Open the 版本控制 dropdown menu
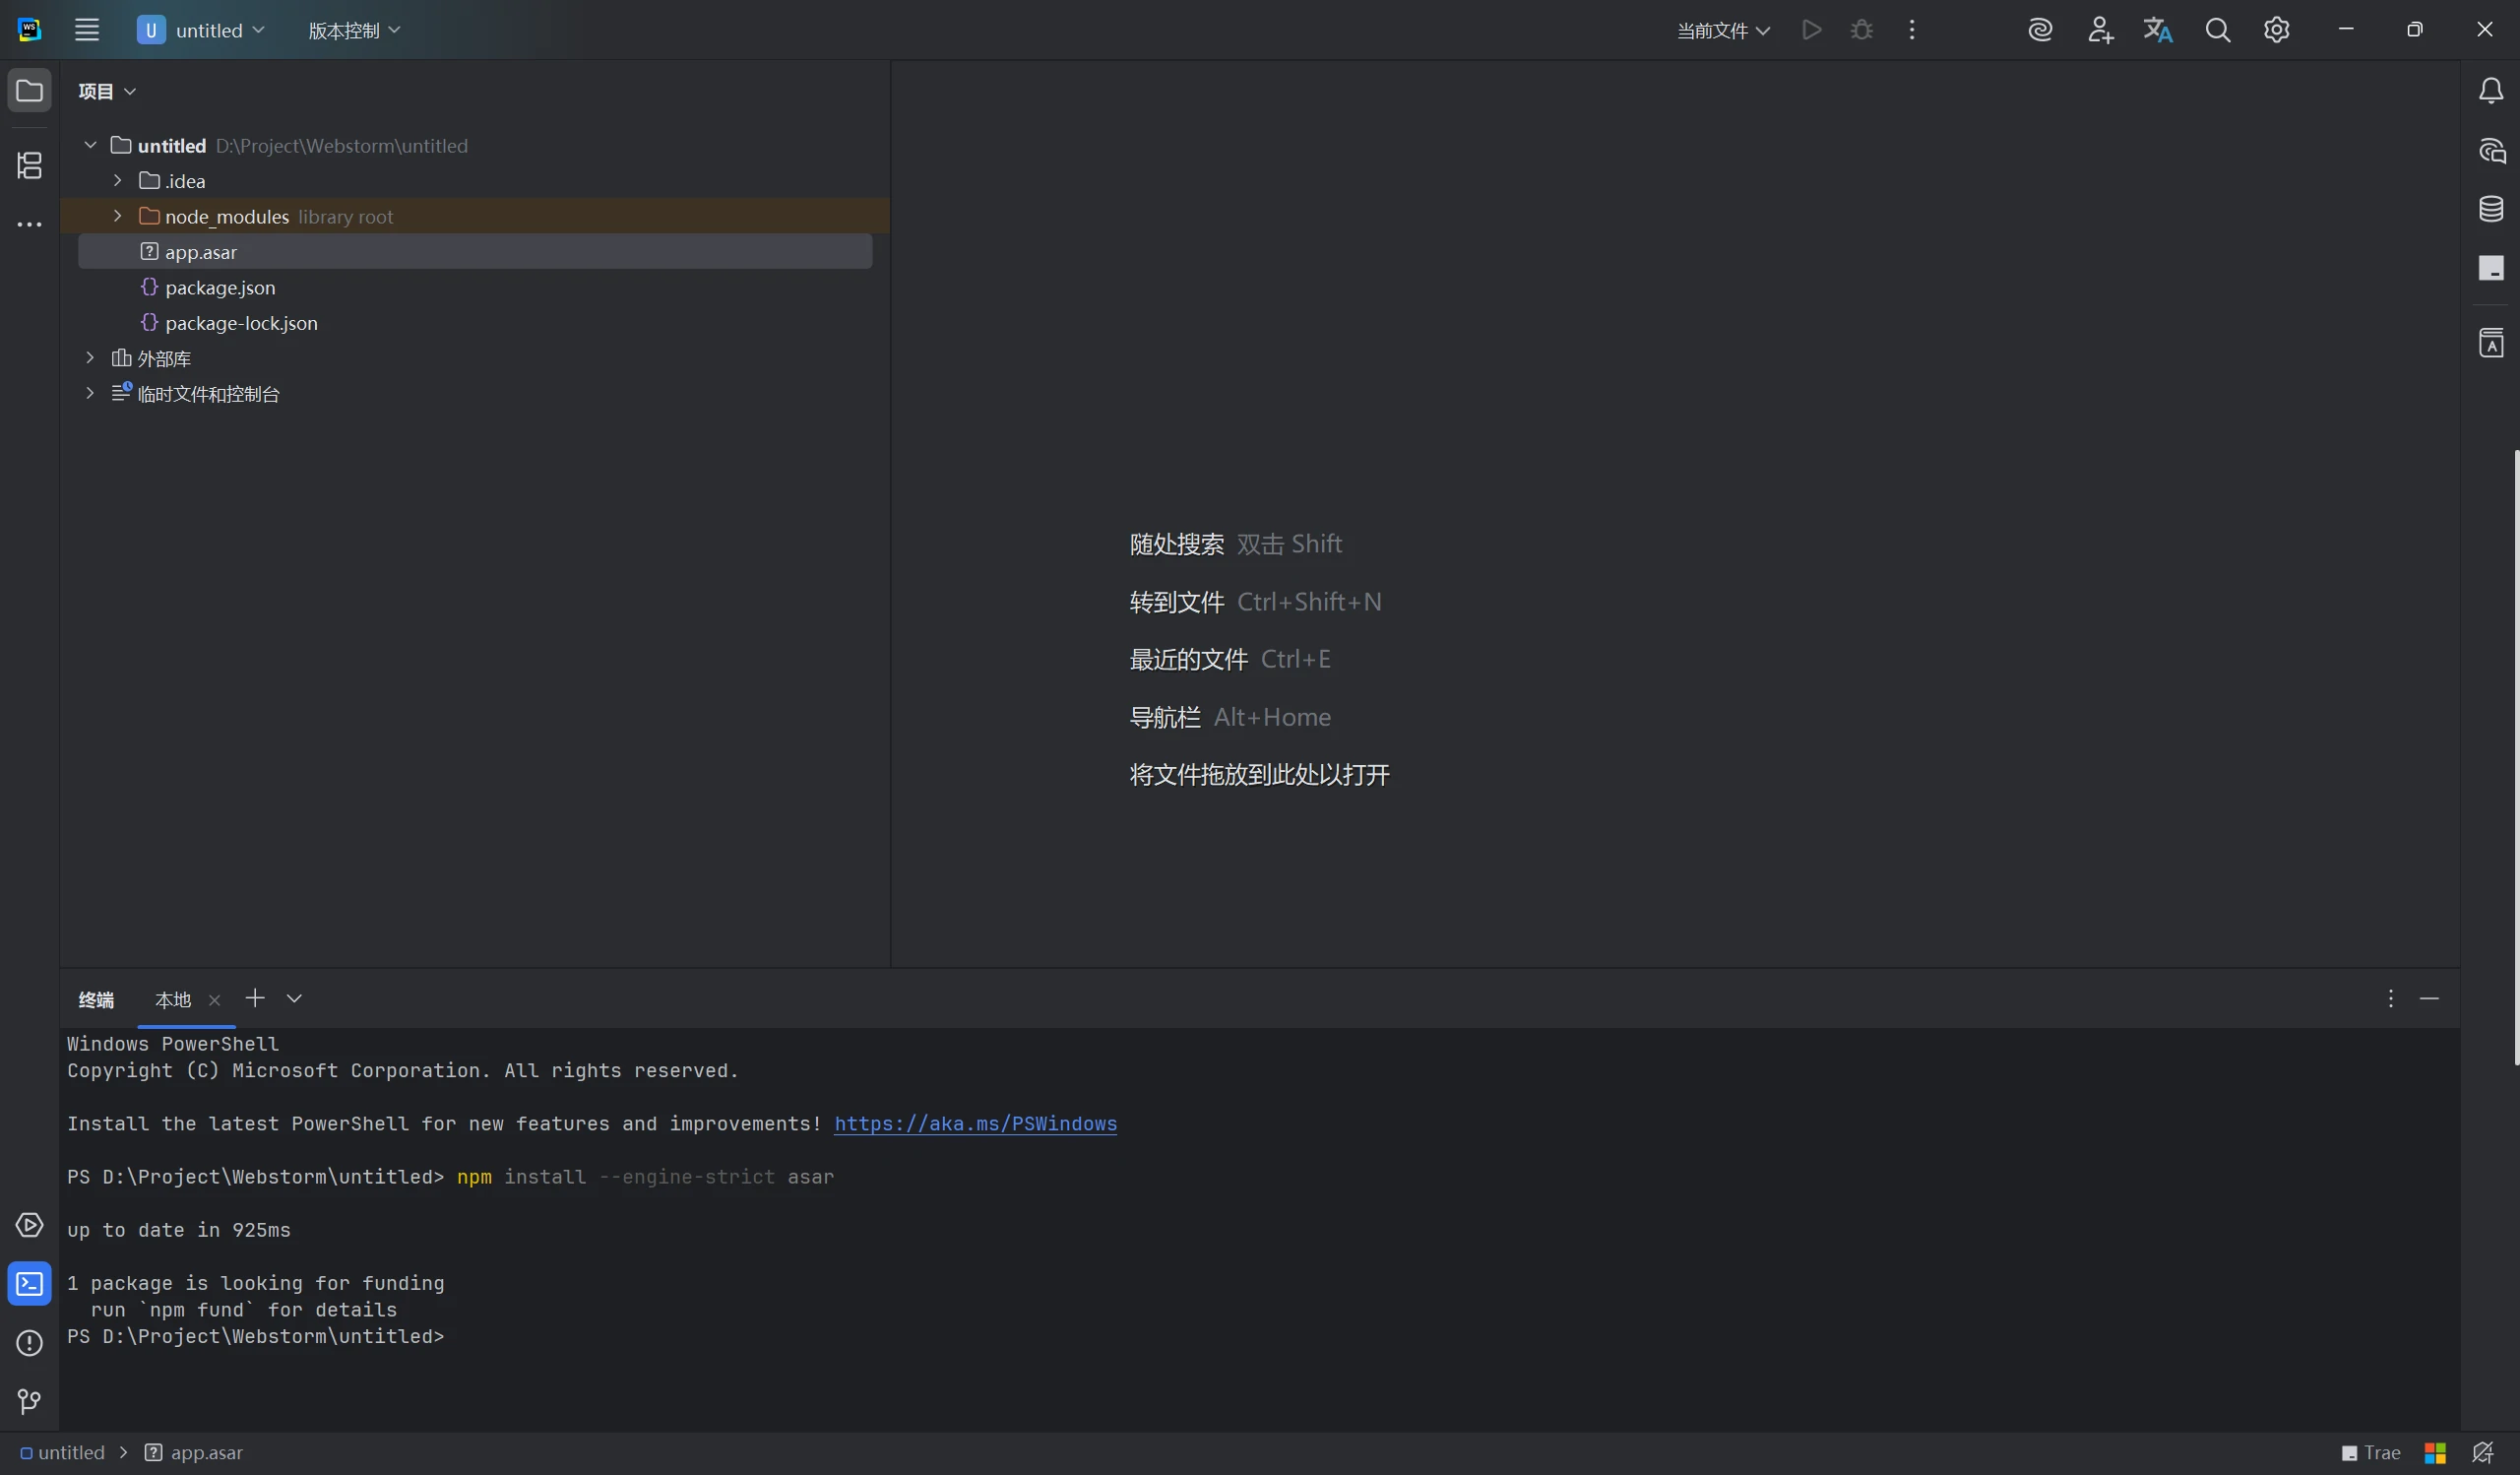The image size is (2520, 1475). point(354,31)
